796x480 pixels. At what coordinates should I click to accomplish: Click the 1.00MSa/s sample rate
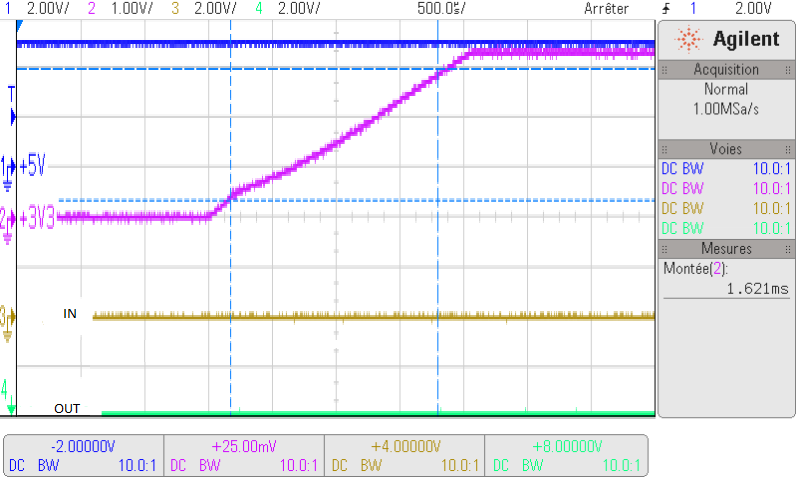pyautogui.click(x=726, y=109)
